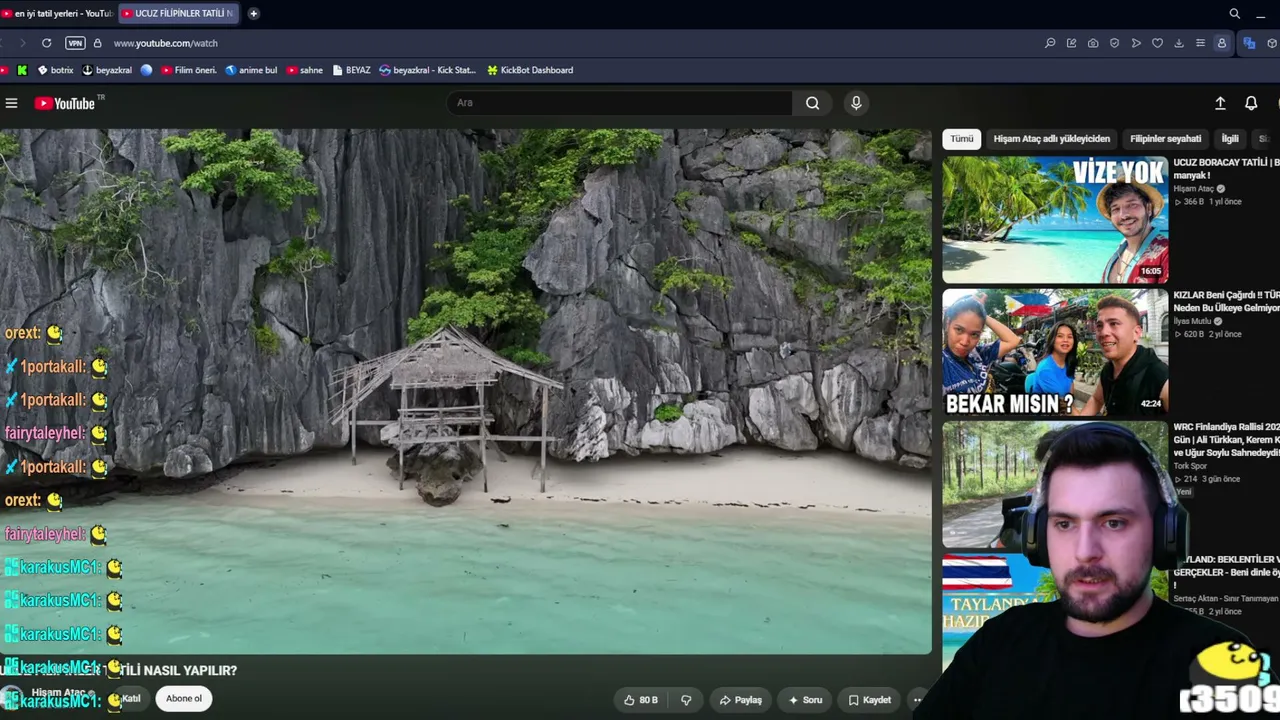The image size is (1280, 720).
Task: Open the edit/pinboard icon in address bar
Action: tap(1071, 43)
